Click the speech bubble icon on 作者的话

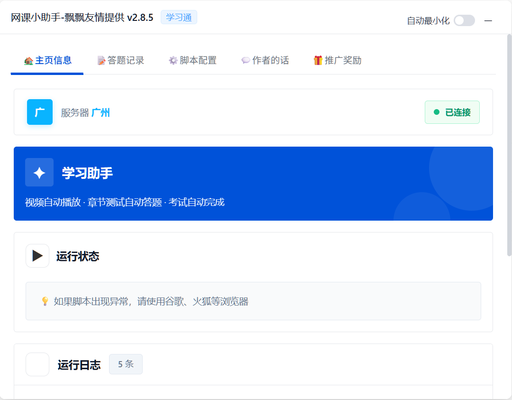(x=246, y=61)
